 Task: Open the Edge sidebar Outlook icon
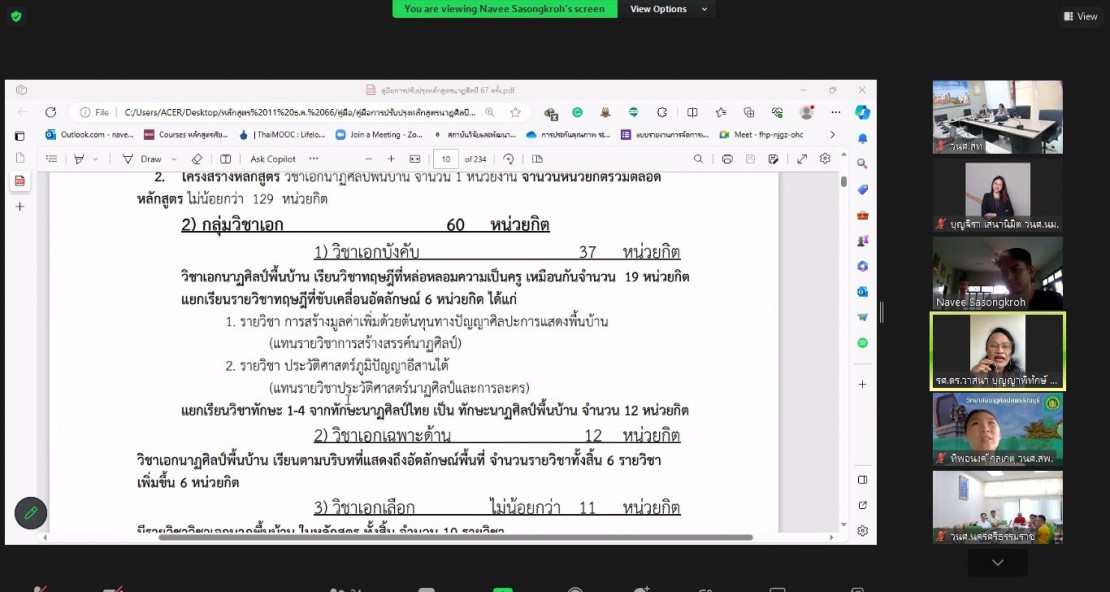862,292
